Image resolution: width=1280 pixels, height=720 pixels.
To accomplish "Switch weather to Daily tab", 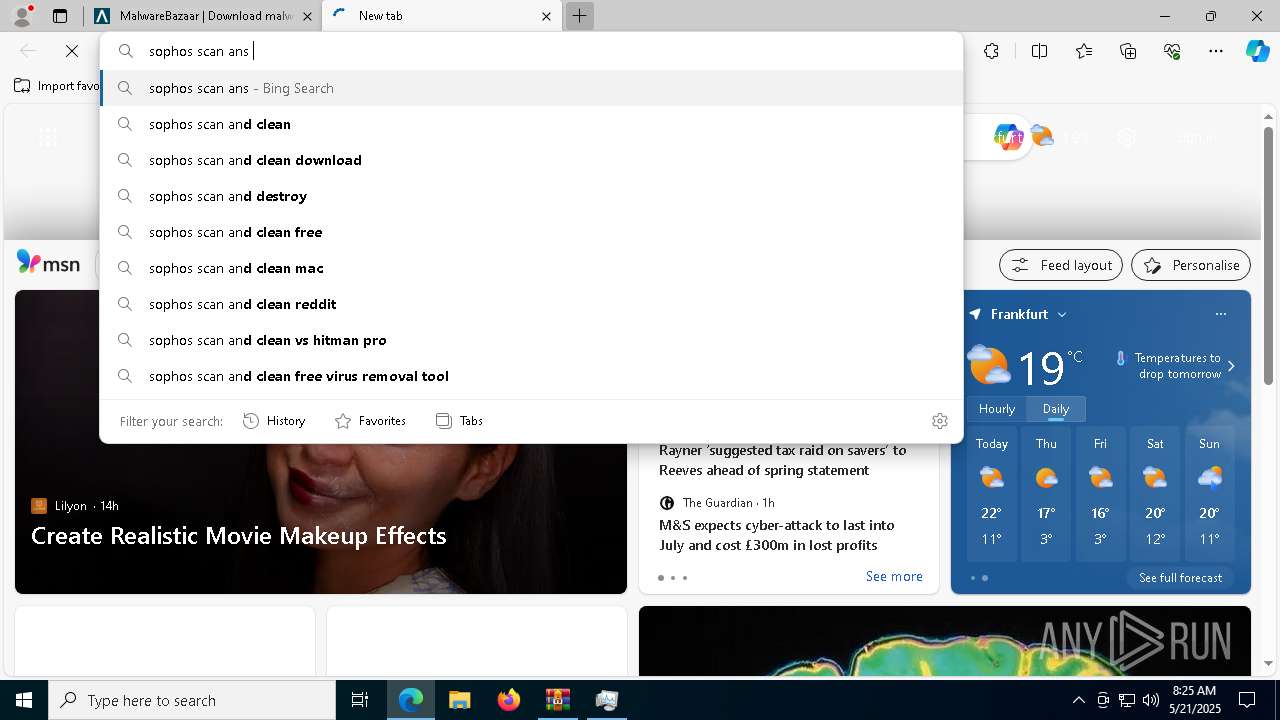I will pyautogui.click(x=1056, y=409).
